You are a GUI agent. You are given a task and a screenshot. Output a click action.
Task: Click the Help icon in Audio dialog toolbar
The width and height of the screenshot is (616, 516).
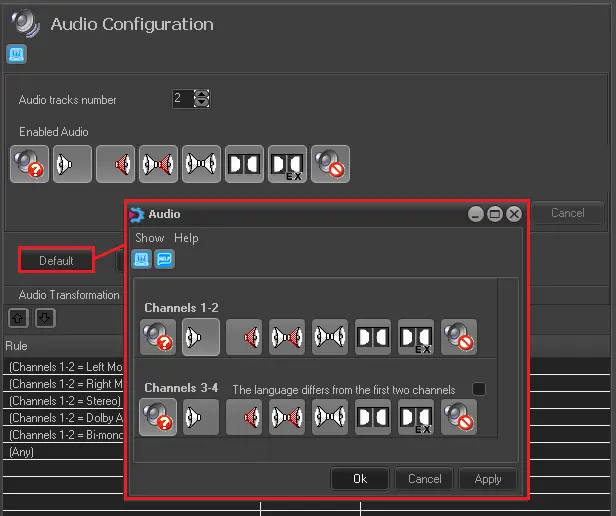[164, 260]
